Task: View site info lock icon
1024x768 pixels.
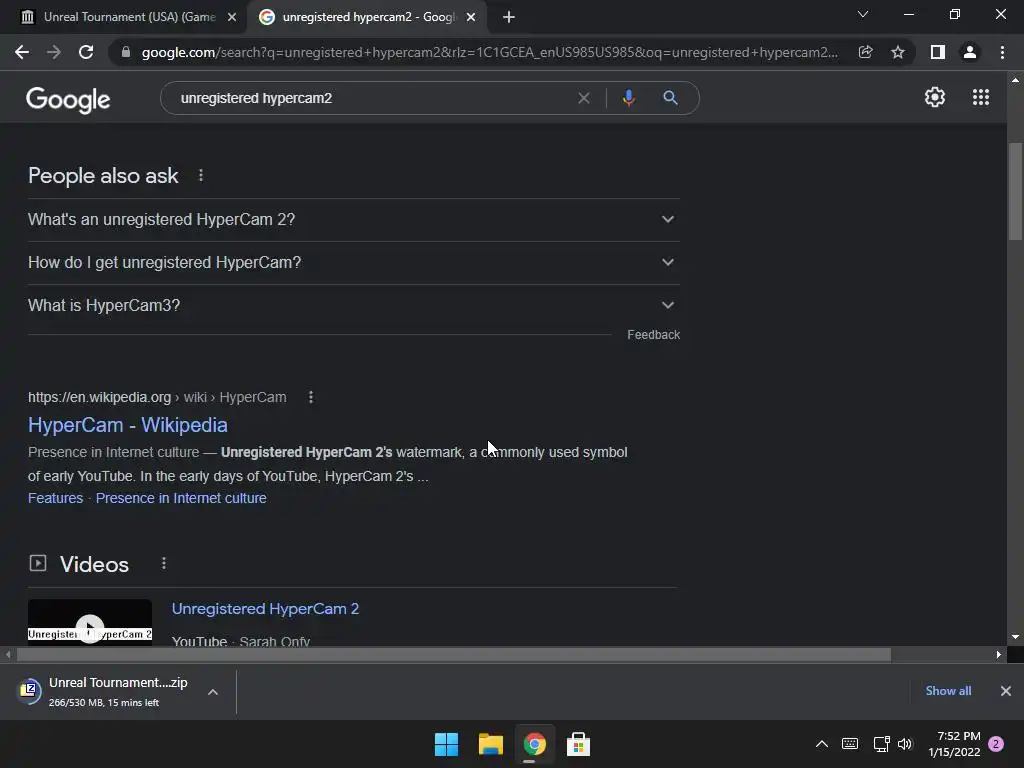Action: 125,52
